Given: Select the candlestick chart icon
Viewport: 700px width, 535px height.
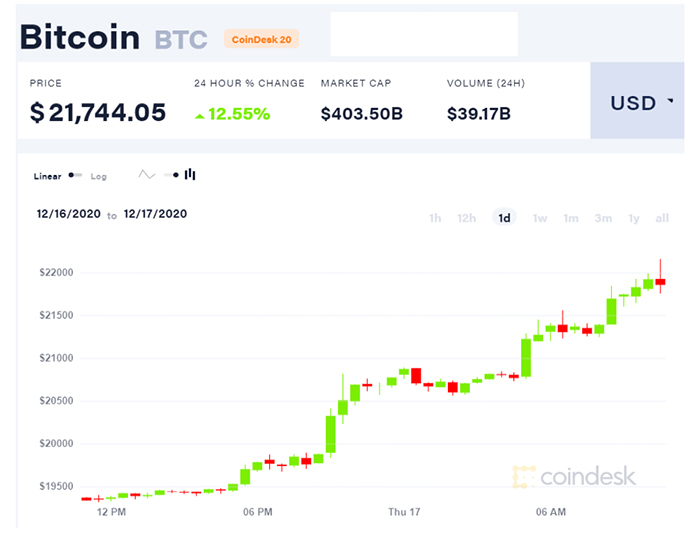Looking at the screenshot, I should pyautogui.click(x=190, y=174).
